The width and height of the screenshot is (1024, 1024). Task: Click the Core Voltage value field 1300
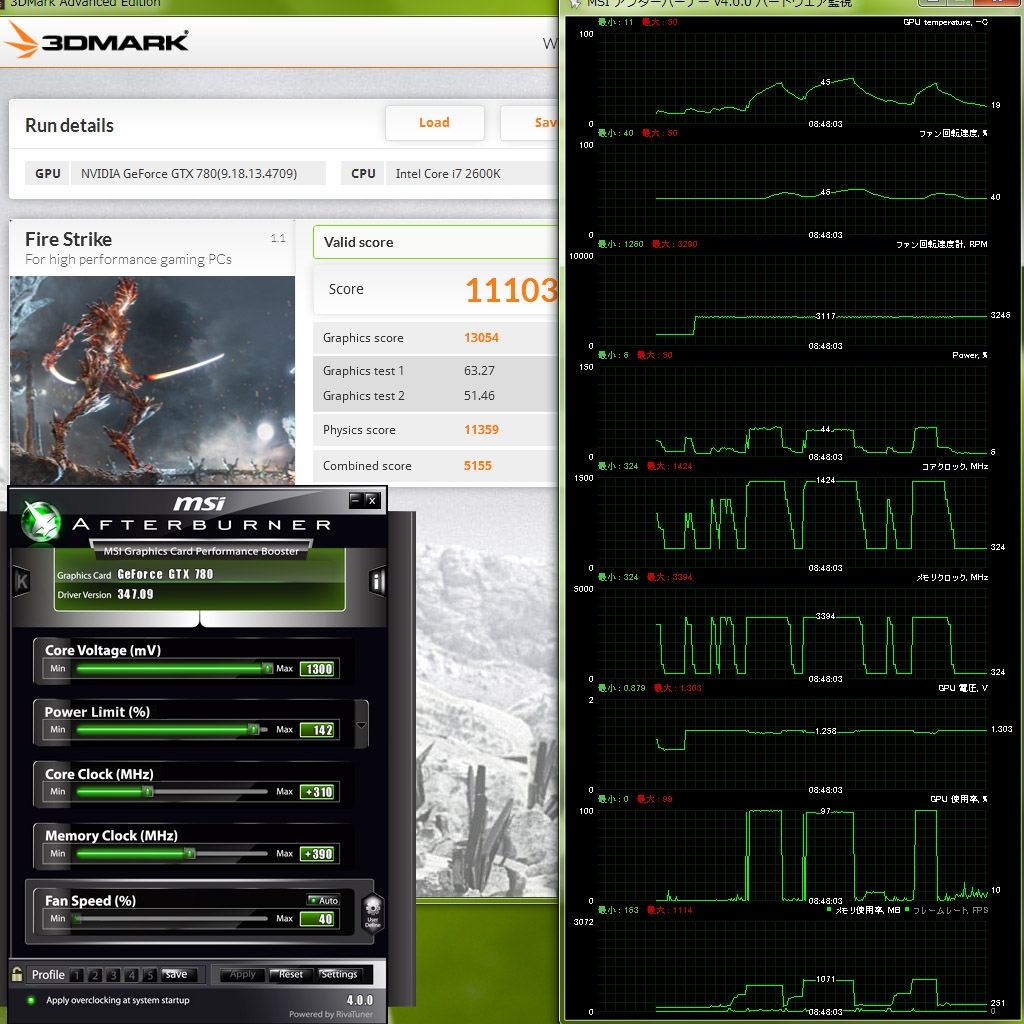319,669
